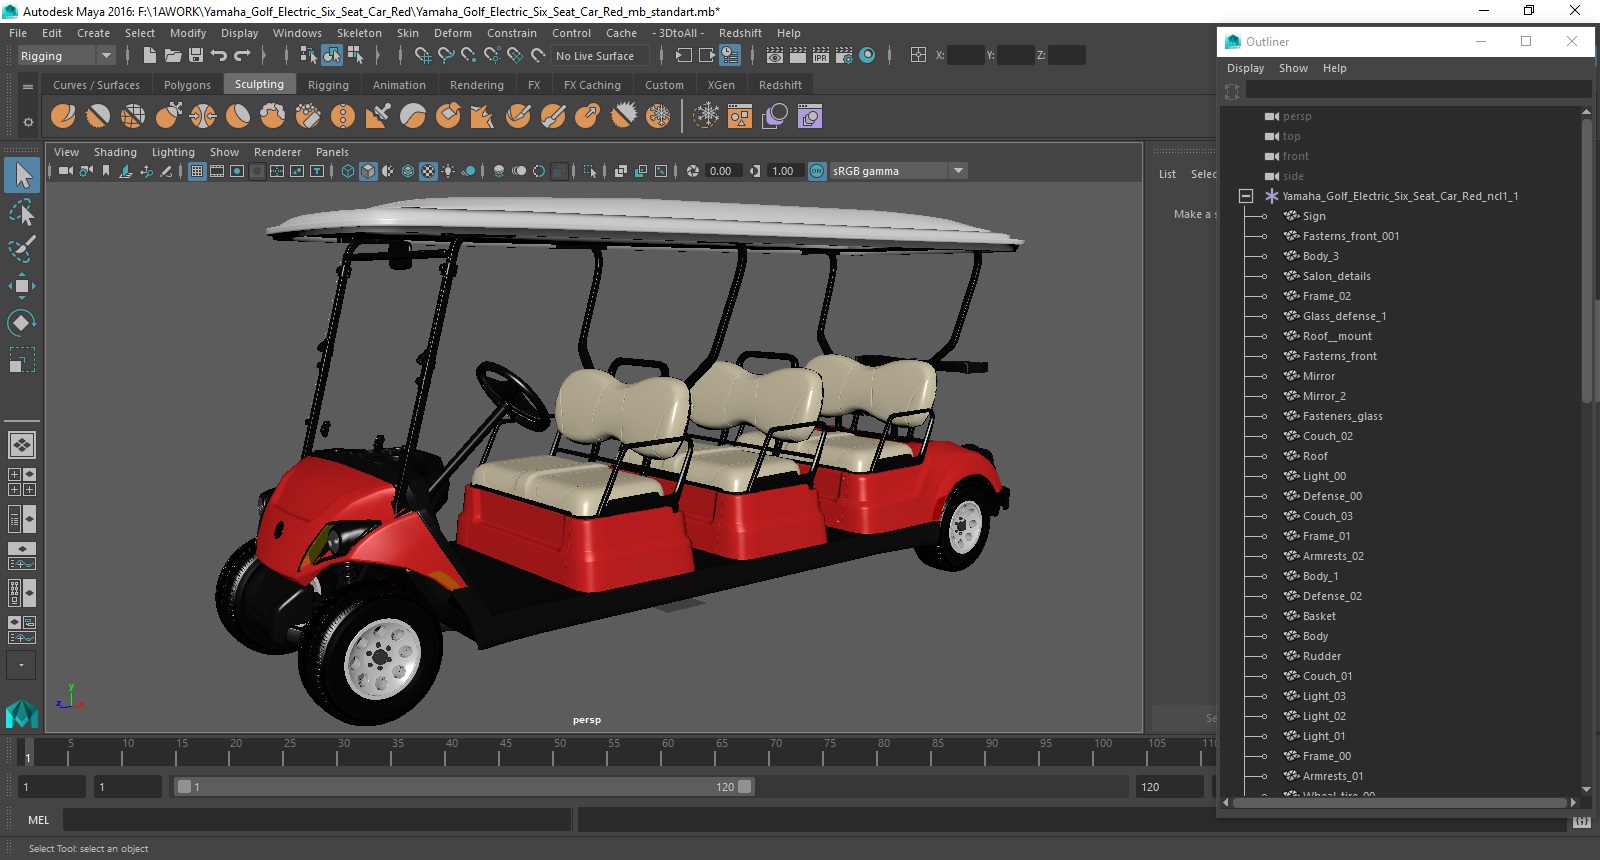Open the Display menu in the Outliner
The image size is (1600, 860).
click(x=1245, y=68)
